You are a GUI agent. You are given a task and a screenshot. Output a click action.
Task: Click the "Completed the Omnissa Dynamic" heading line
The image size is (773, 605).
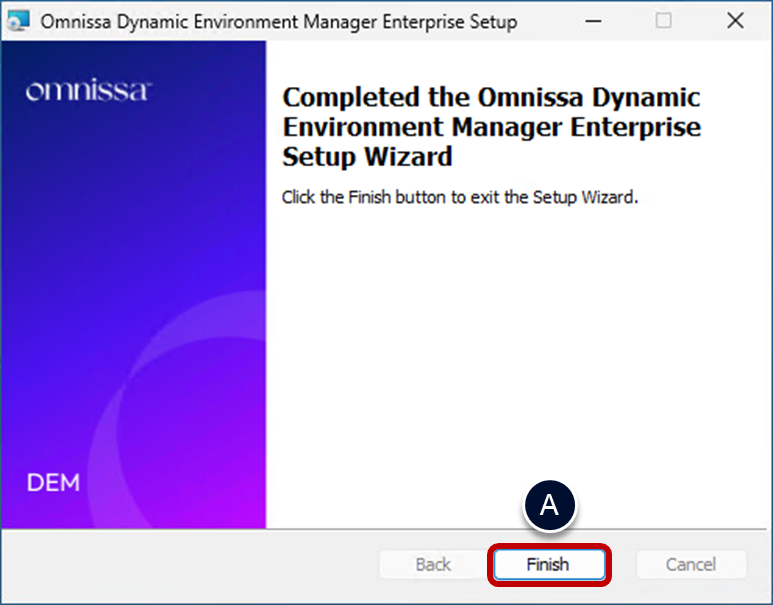491,98
